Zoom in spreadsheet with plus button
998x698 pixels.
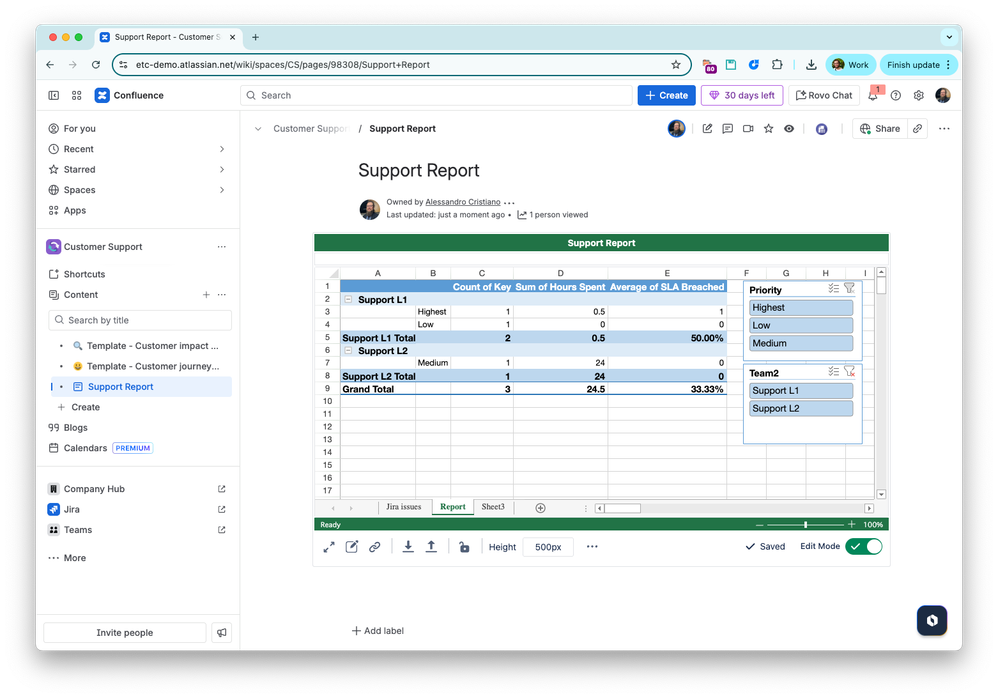pyautogui.click(x=852, y=524)
